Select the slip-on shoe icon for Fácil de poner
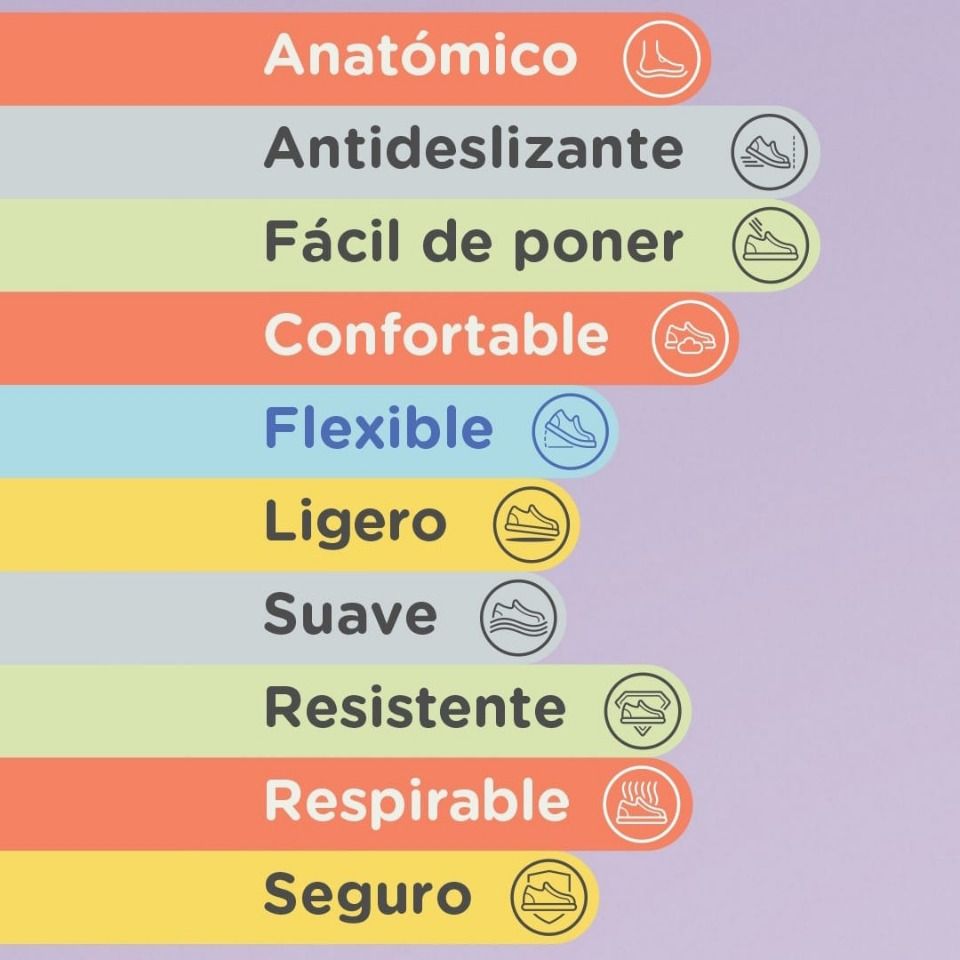960x960 pixels. pyautogui.click(x=768, y=245)
